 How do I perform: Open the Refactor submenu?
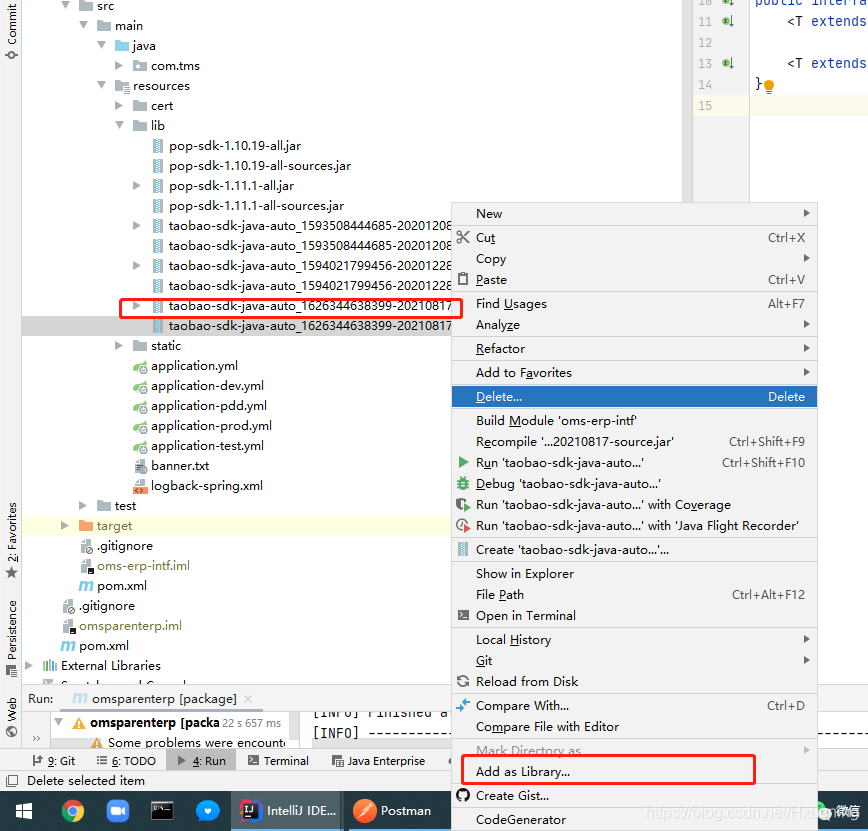634,348
